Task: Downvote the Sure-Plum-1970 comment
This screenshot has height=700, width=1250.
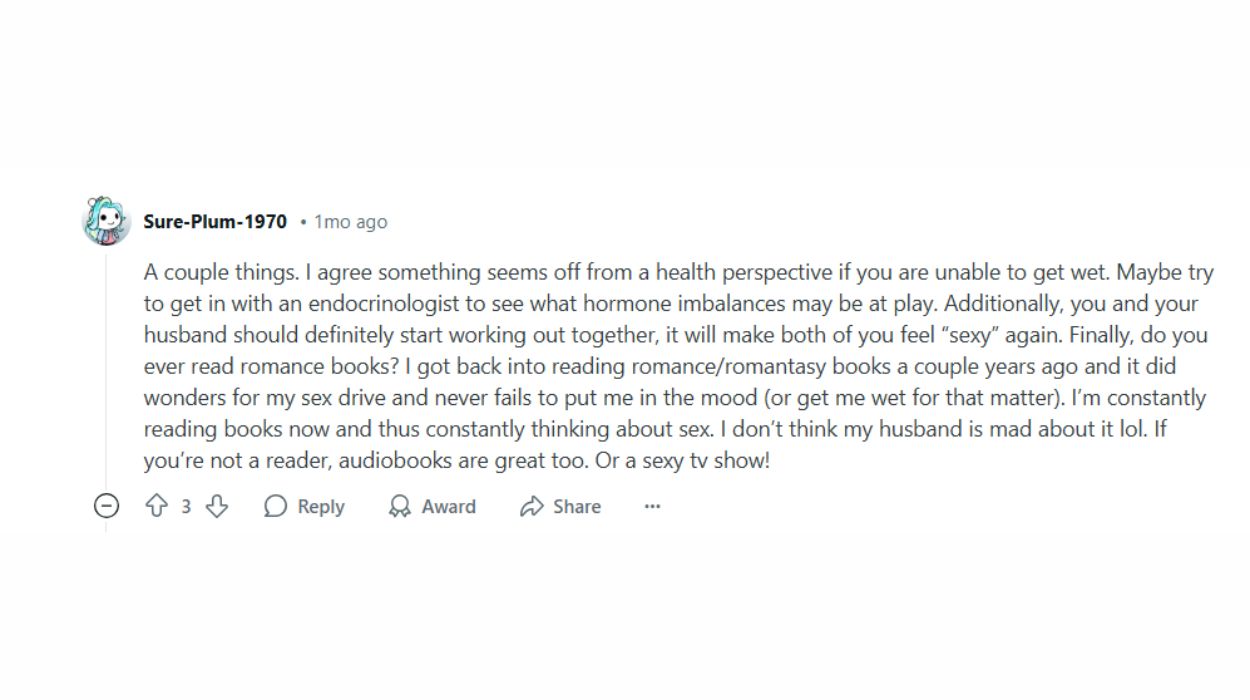Action: click(216, 506)
